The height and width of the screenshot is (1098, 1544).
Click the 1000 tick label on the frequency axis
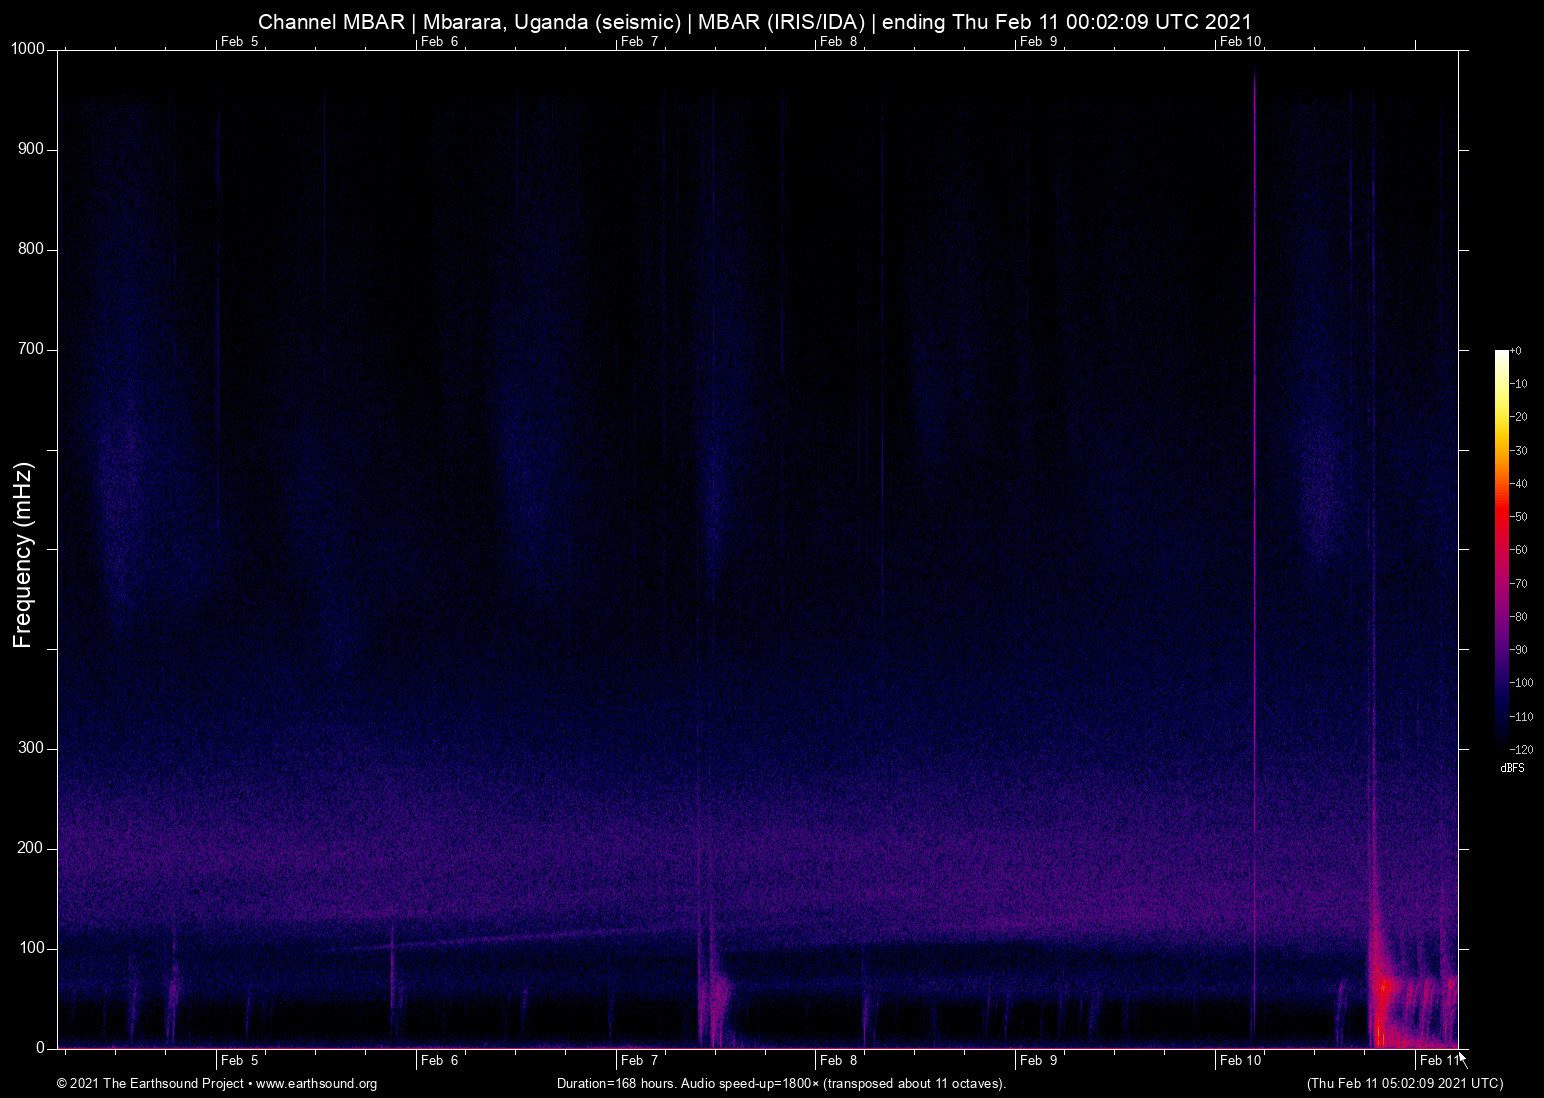tap(27, 49)
